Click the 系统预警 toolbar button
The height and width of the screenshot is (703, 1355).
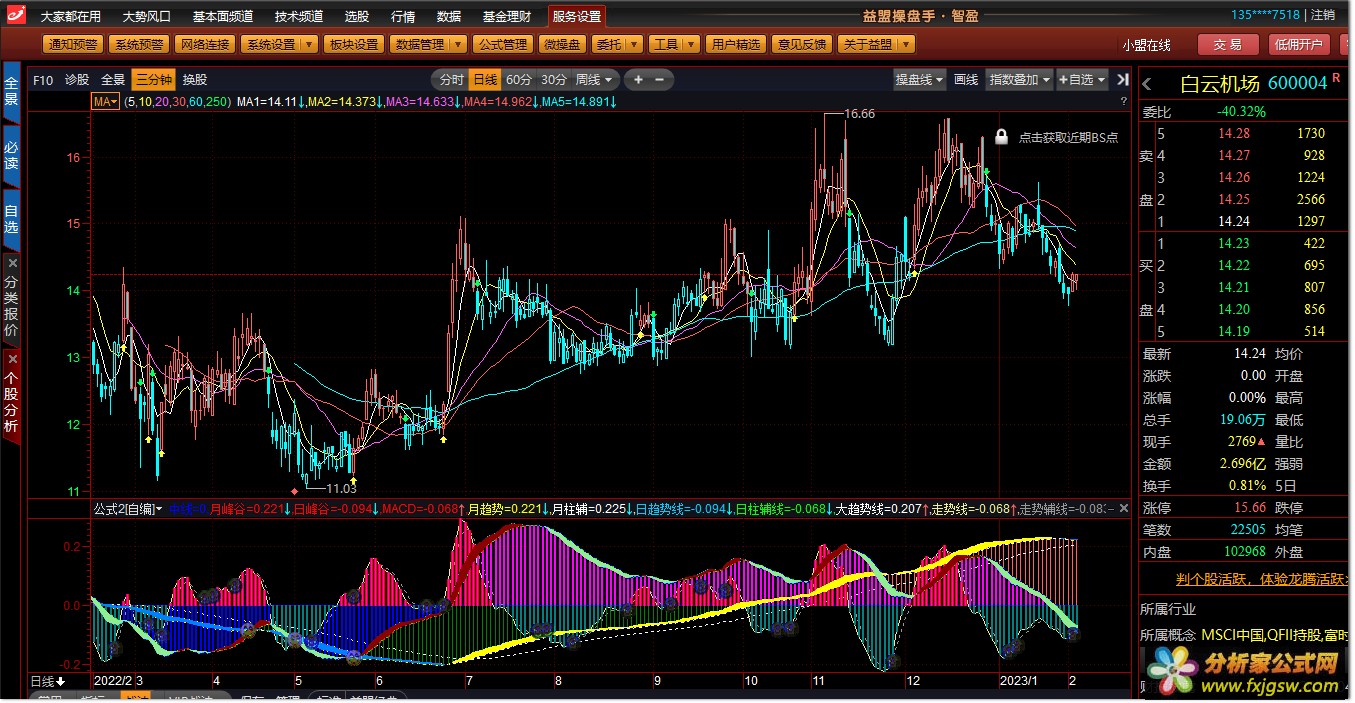[x=138, y=44]
